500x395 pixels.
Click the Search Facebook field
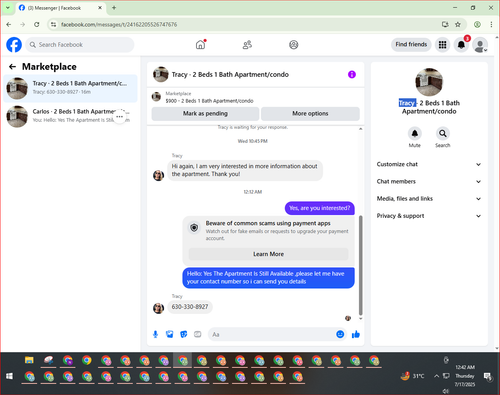pyautogui.click(x=80, y=45)
